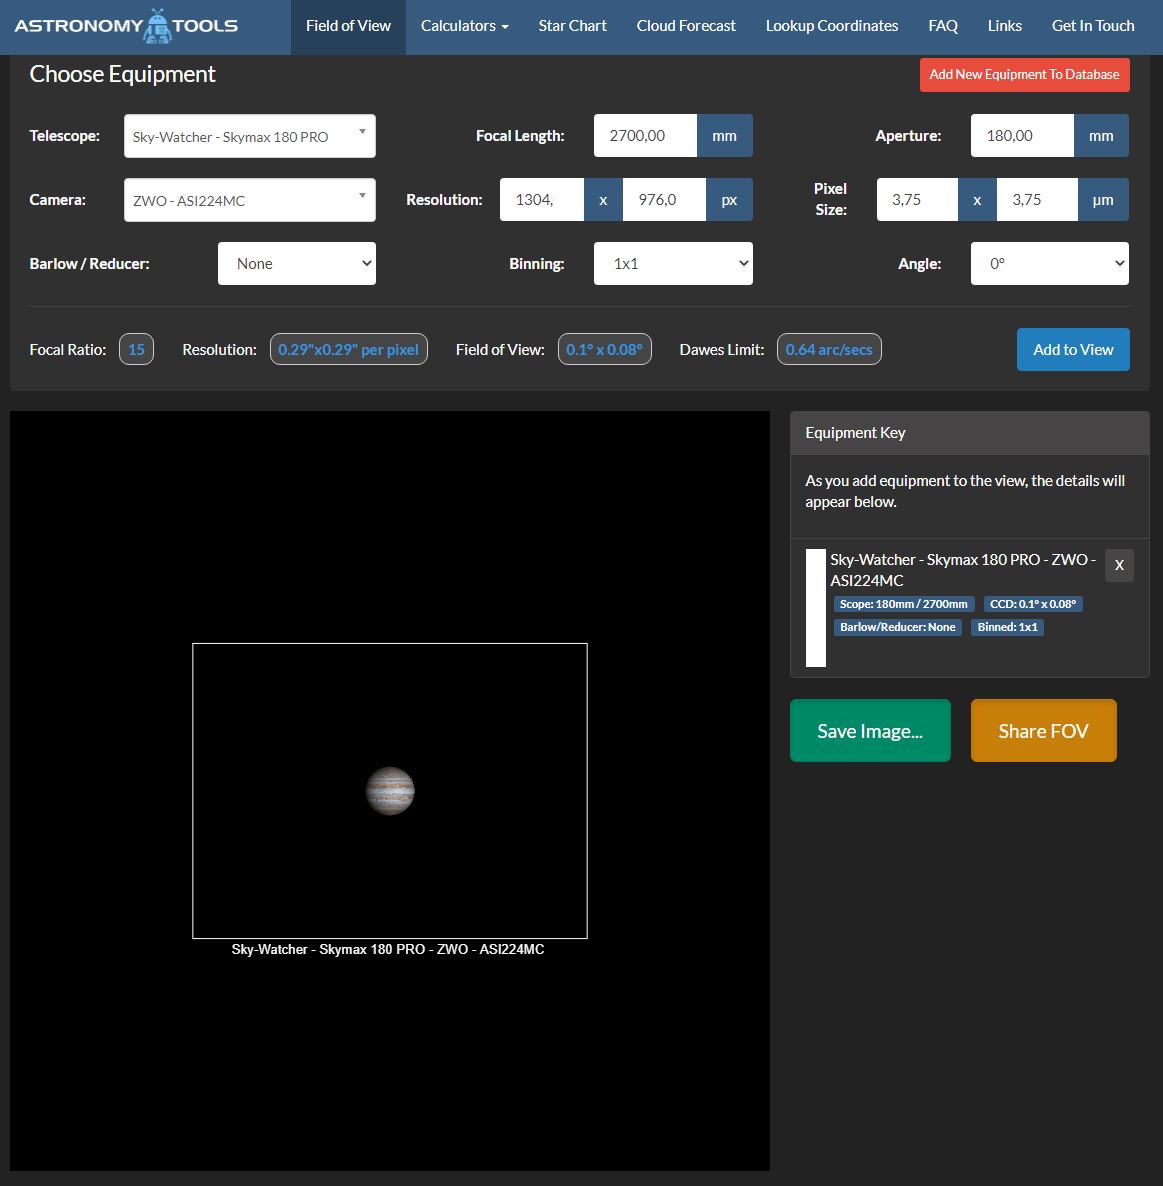
Task: Open the Binning dropdown
Action: pyautogui.click(x=673, y=263)
